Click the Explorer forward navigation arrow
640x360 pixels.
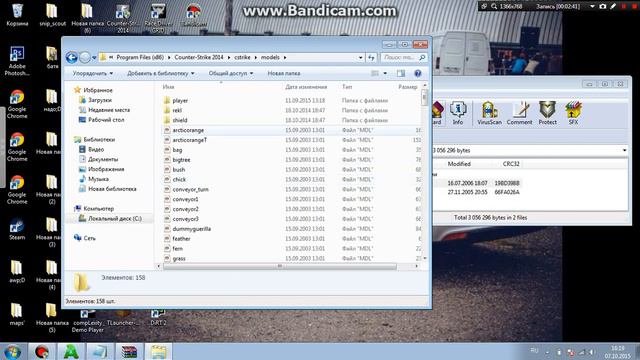[x=84, y=58]
